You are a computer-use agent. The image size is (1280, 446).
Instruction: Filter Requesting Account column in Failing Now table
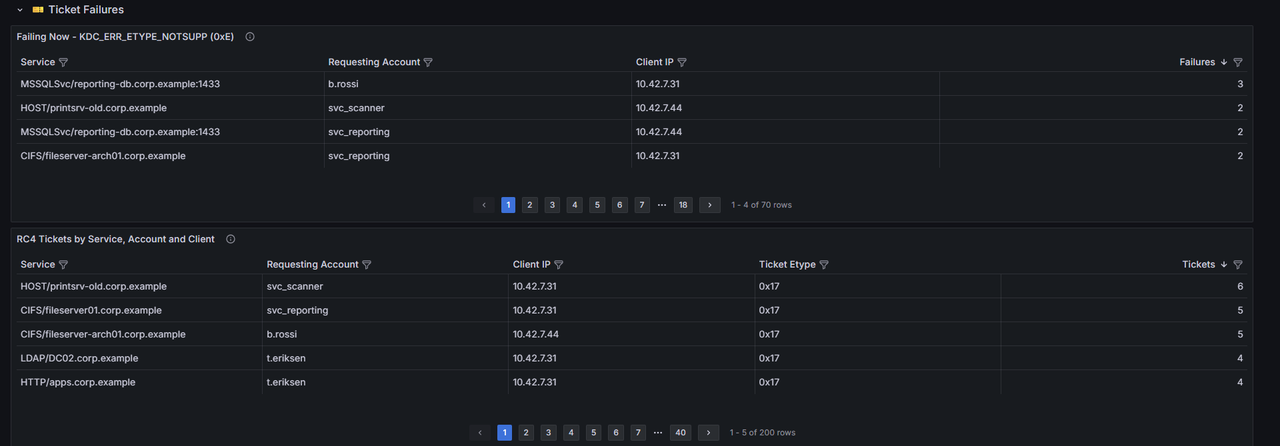click(x=428, y=62)
